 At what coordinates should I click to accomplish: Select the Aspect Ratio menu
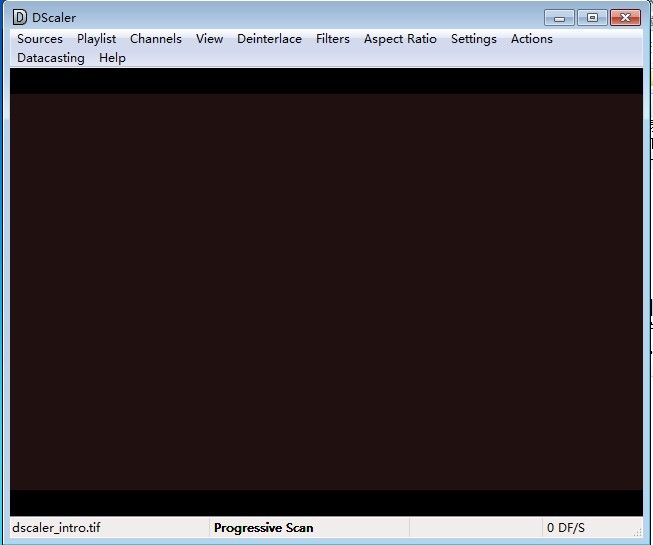click(x=400, y=39)
